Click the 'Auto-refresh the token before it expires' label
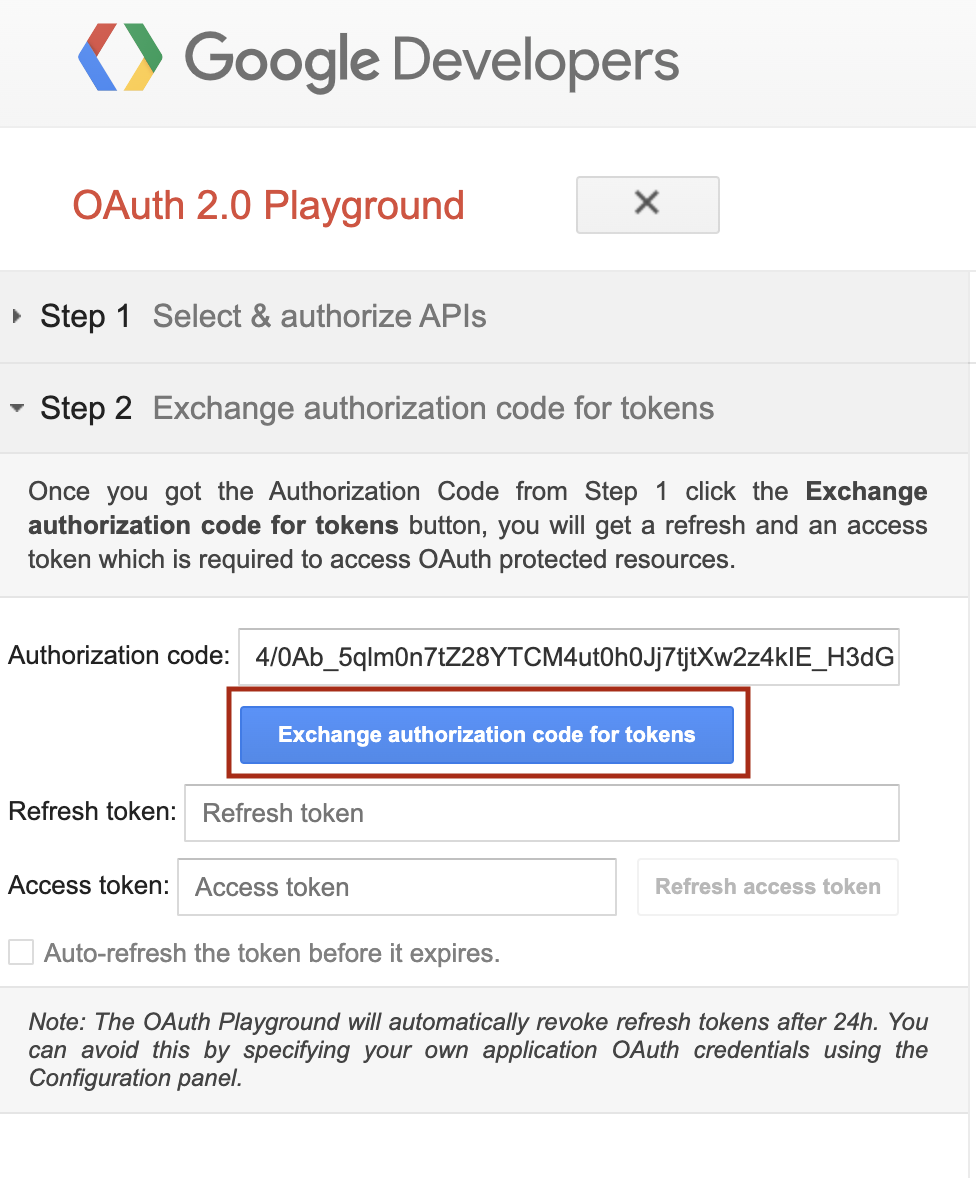Screen dimensions: 976x1178 272,953
